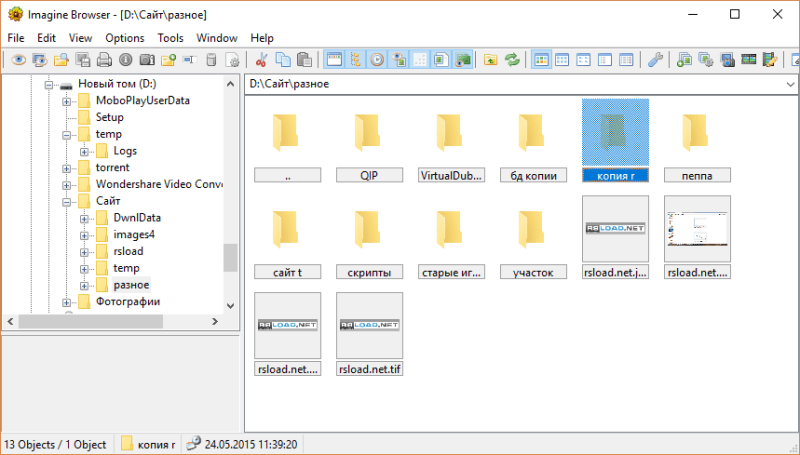Select Wondershare Video Conv folder in tree
800x455 pixels.
[159, 184]
